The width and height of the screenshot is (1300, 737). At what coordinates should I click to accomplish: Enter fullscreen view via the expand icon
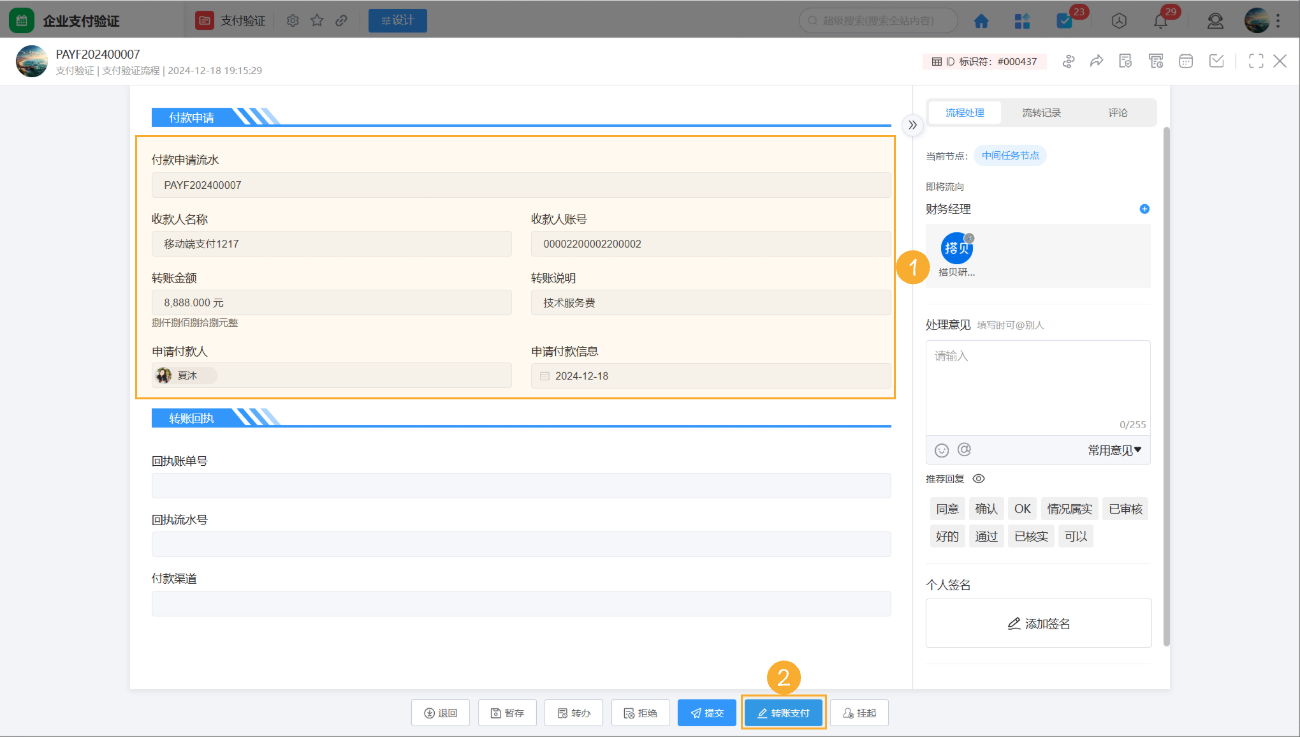pyautogui.click(x=1256, y=61)
